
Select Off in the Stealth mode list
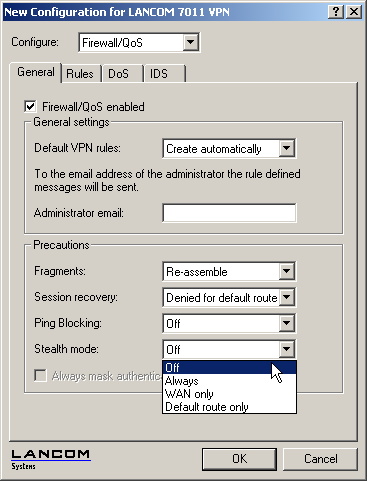pyautogui.click(x=229, y=367)
